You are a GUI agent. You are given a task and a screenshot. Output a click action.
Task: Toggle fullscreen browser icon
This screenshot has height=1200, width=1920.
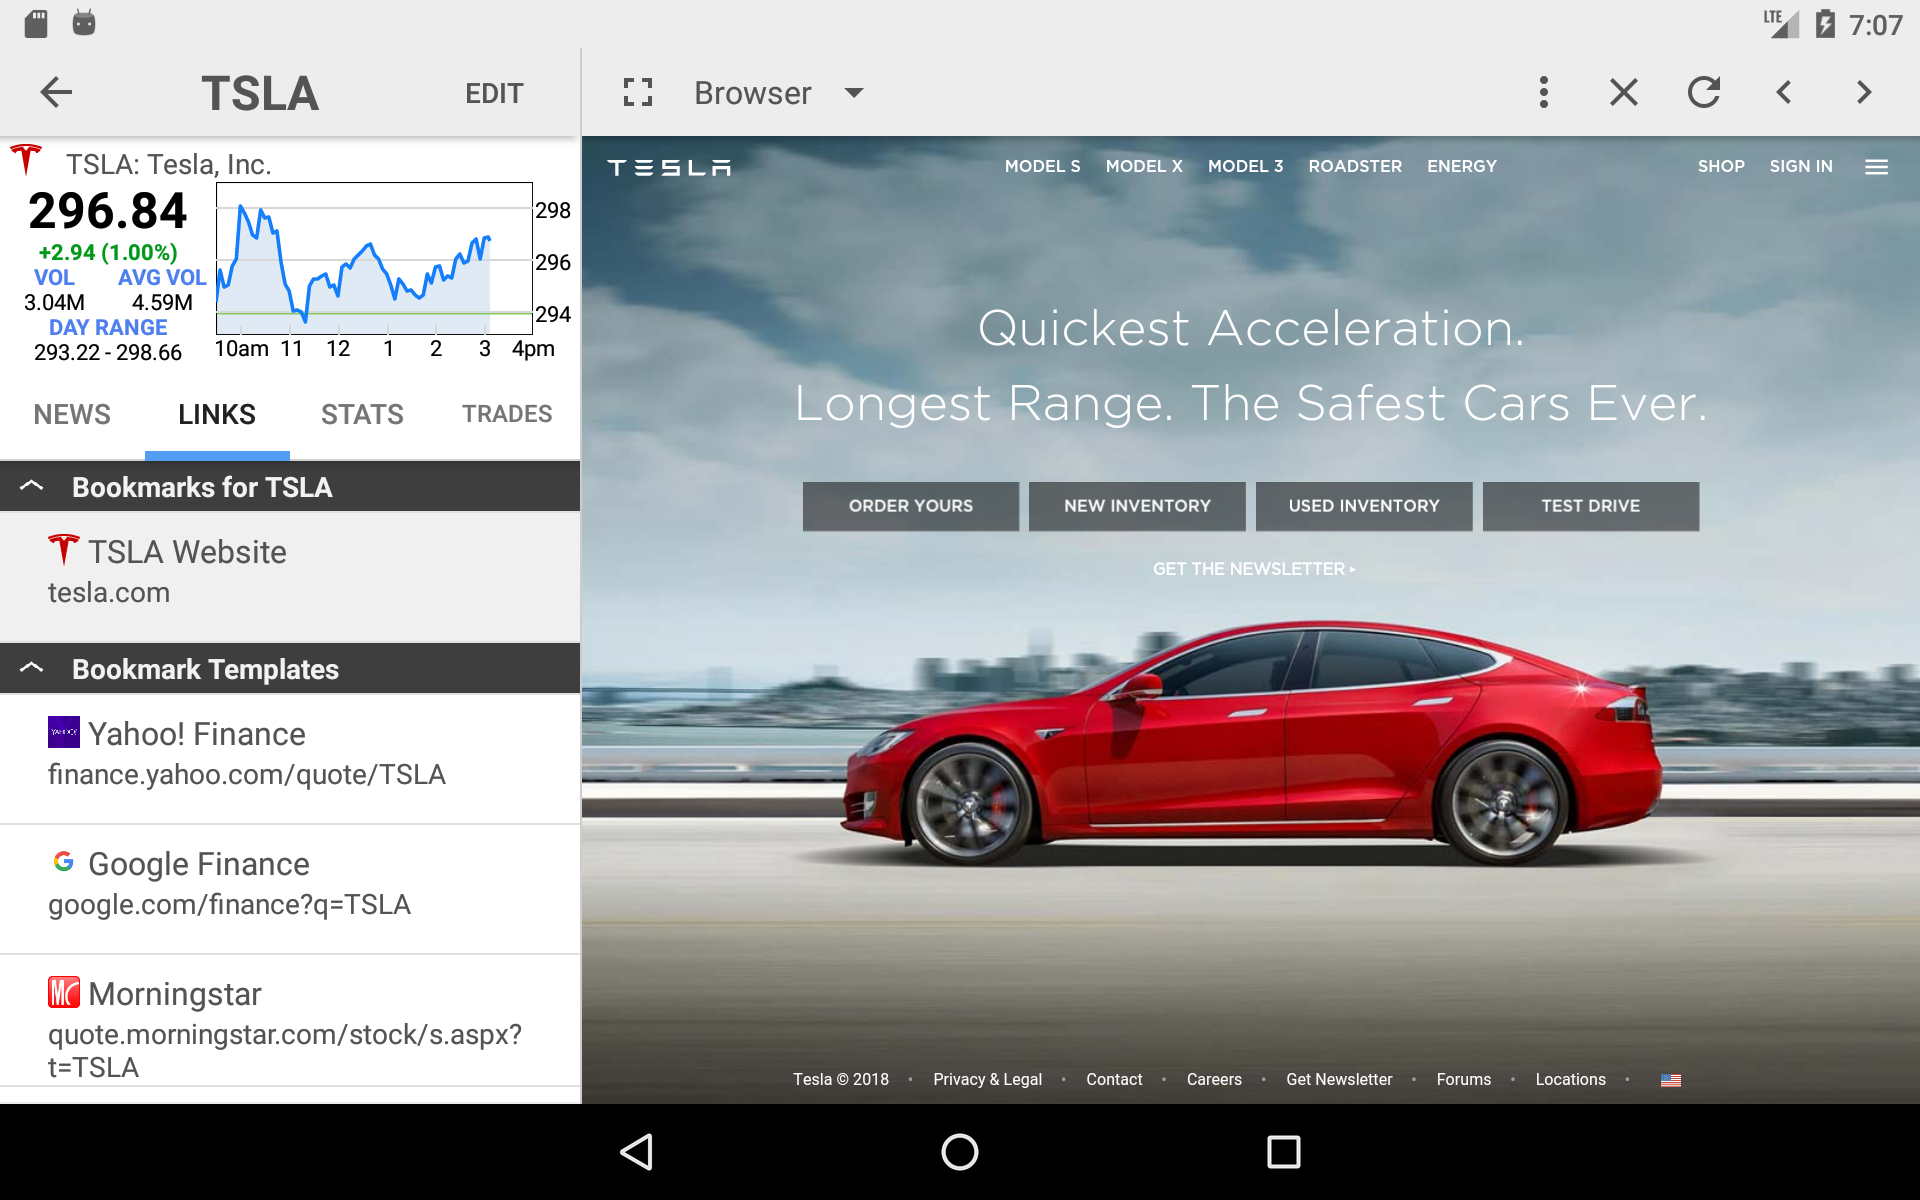638,92
